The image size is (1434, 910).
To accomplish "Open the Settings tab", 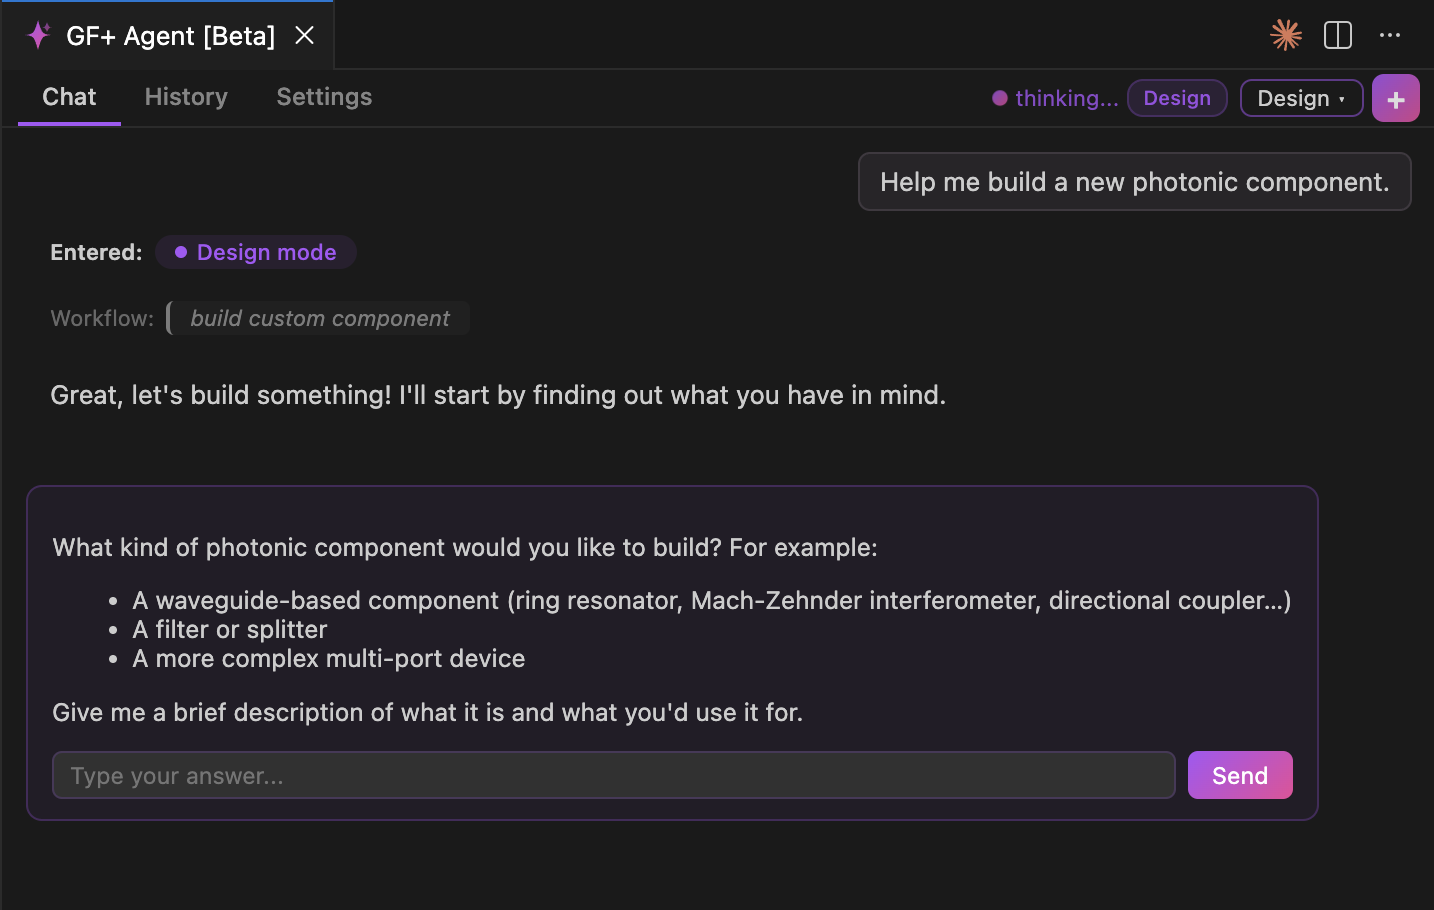I will 324,97.
